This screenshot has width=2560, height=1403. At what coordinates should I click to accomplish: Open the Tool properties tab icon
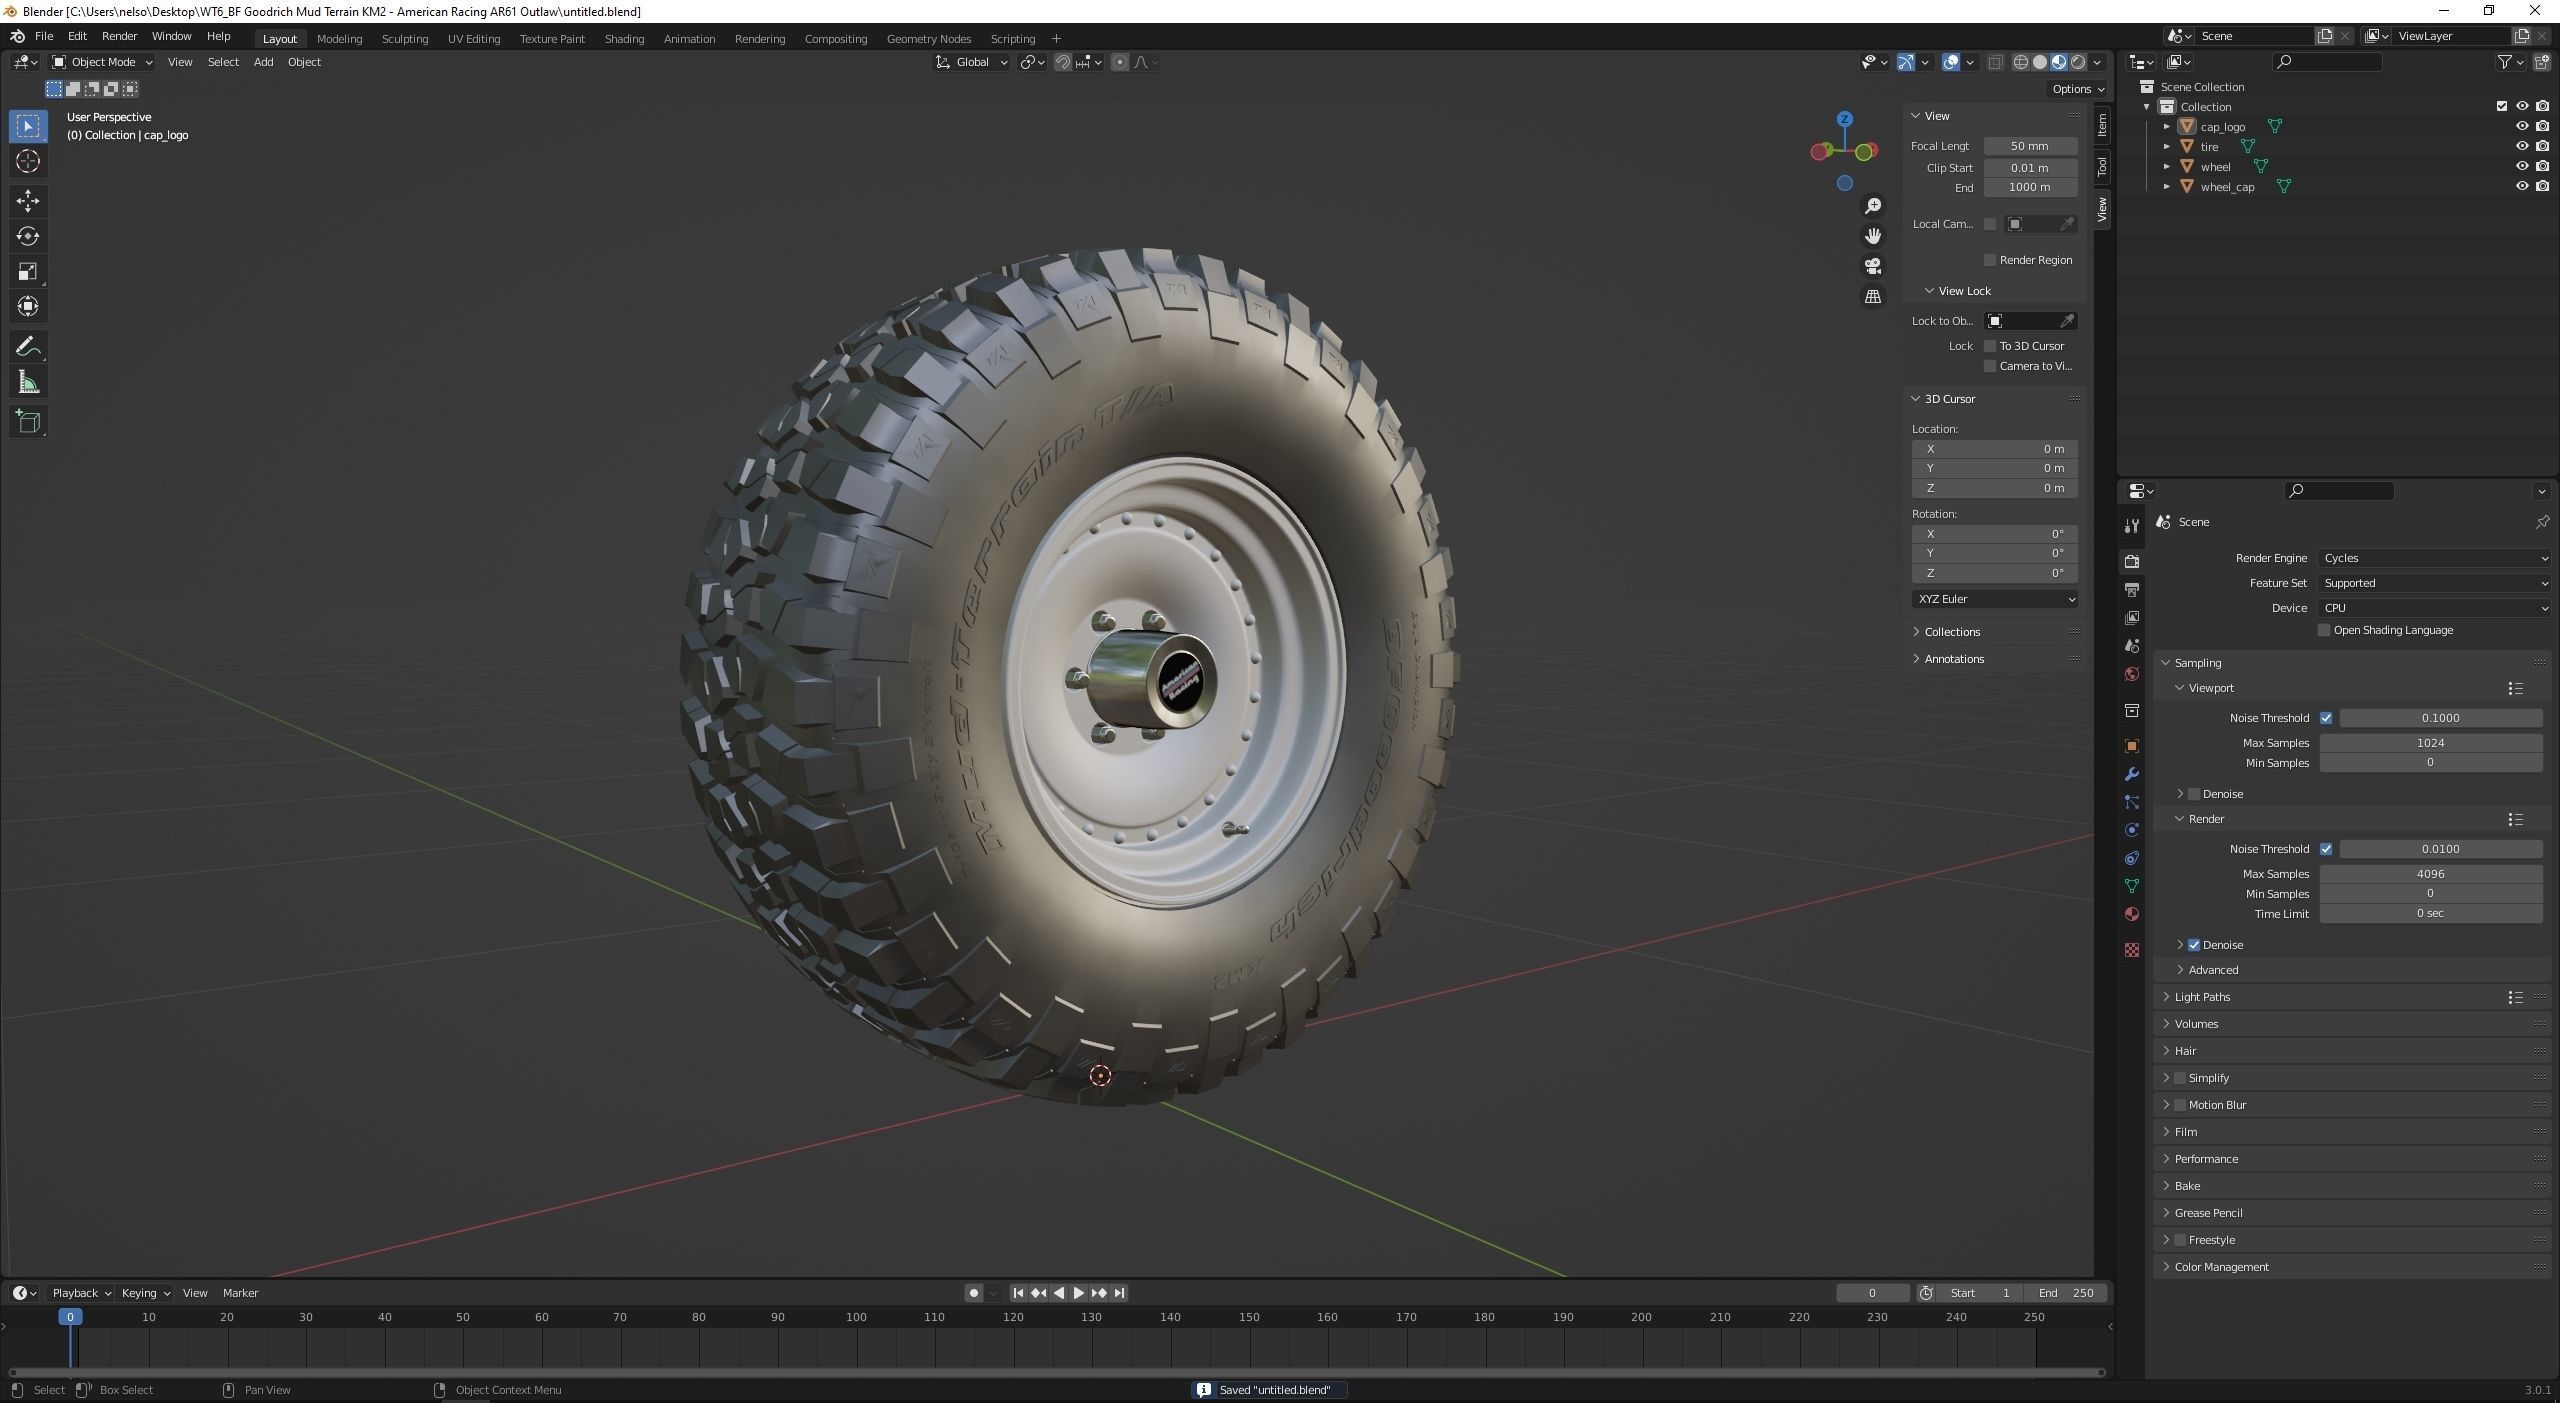coord(2132,526)
